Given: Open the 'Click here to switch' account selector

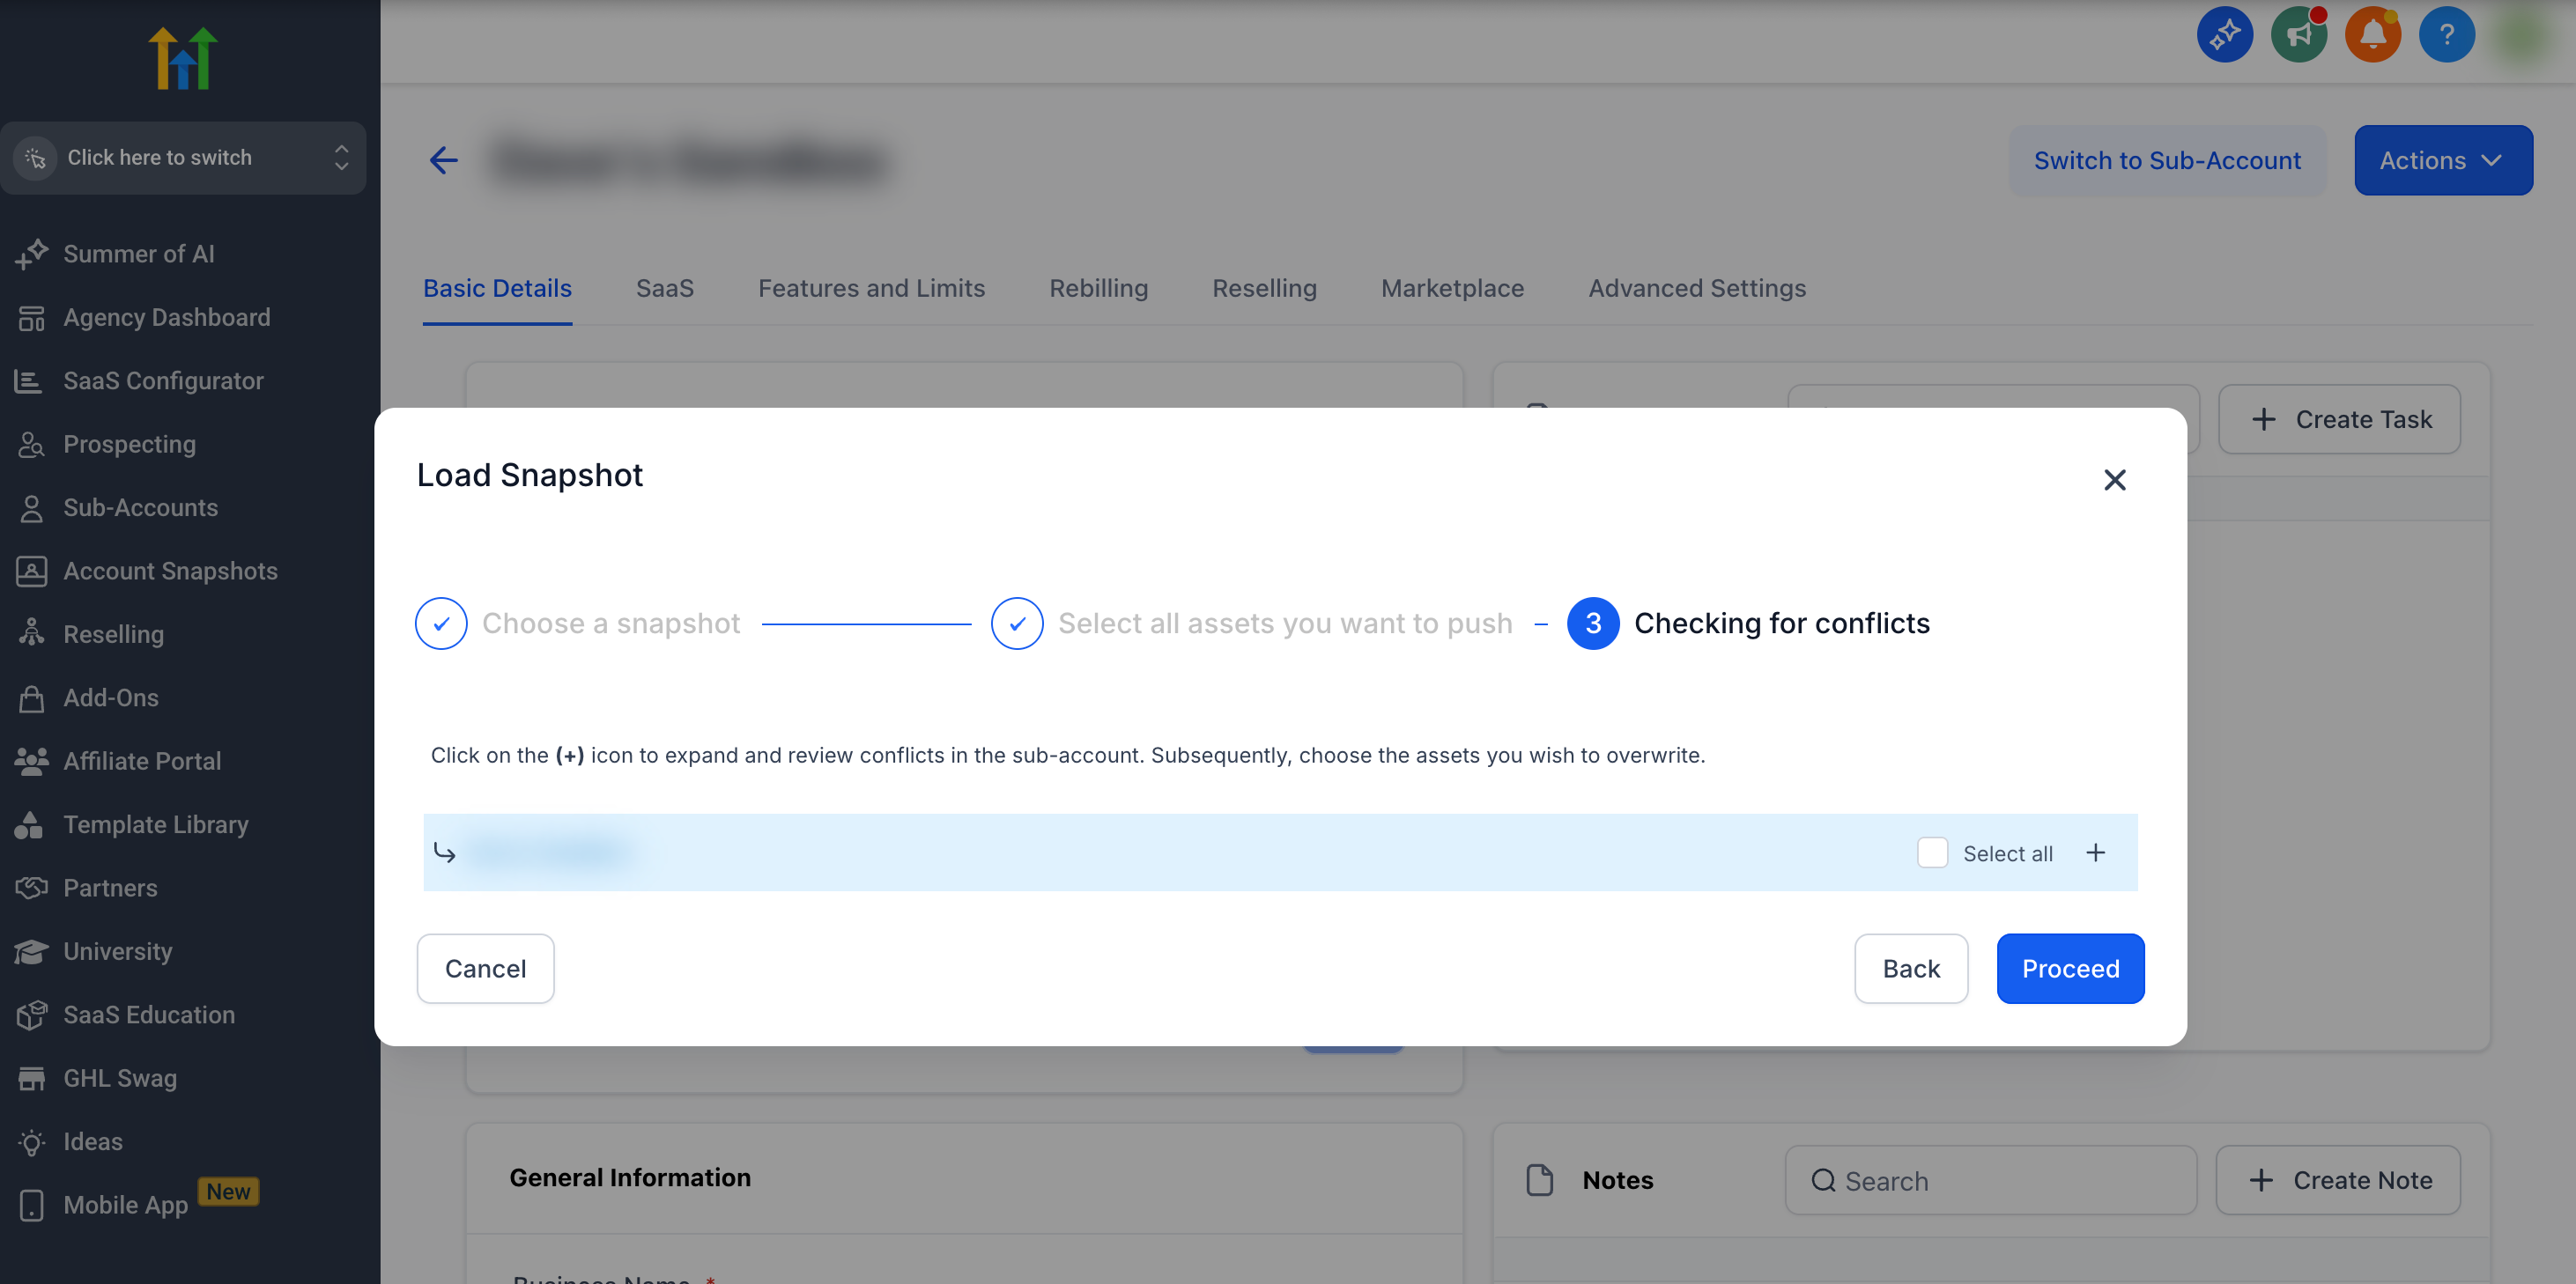Looking at the screenshot, I should (183, 157).
